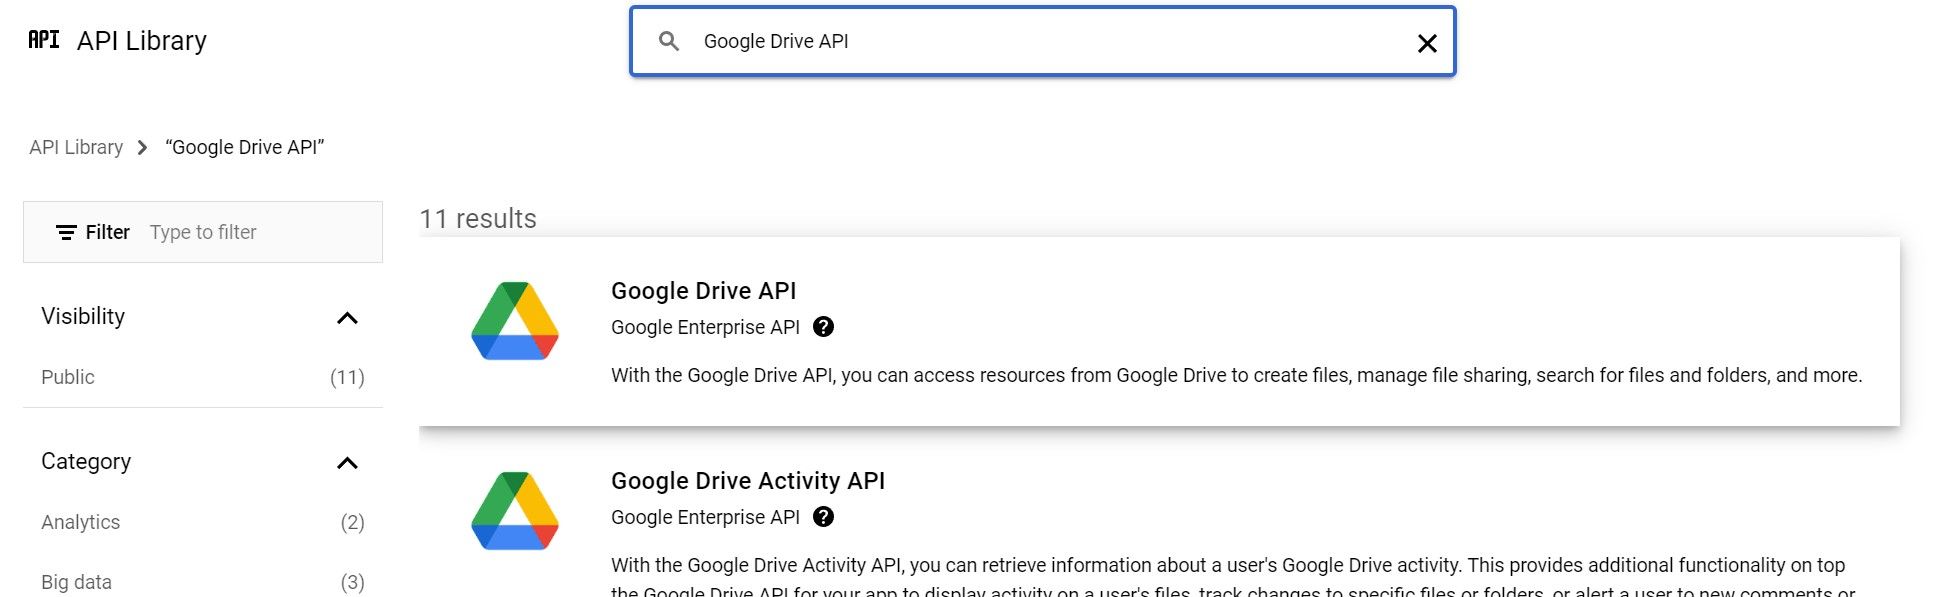Image resolution: width=1938 pixels, height=597 pixels.
Task: Click the Category section heading
Action: point(86,461)
